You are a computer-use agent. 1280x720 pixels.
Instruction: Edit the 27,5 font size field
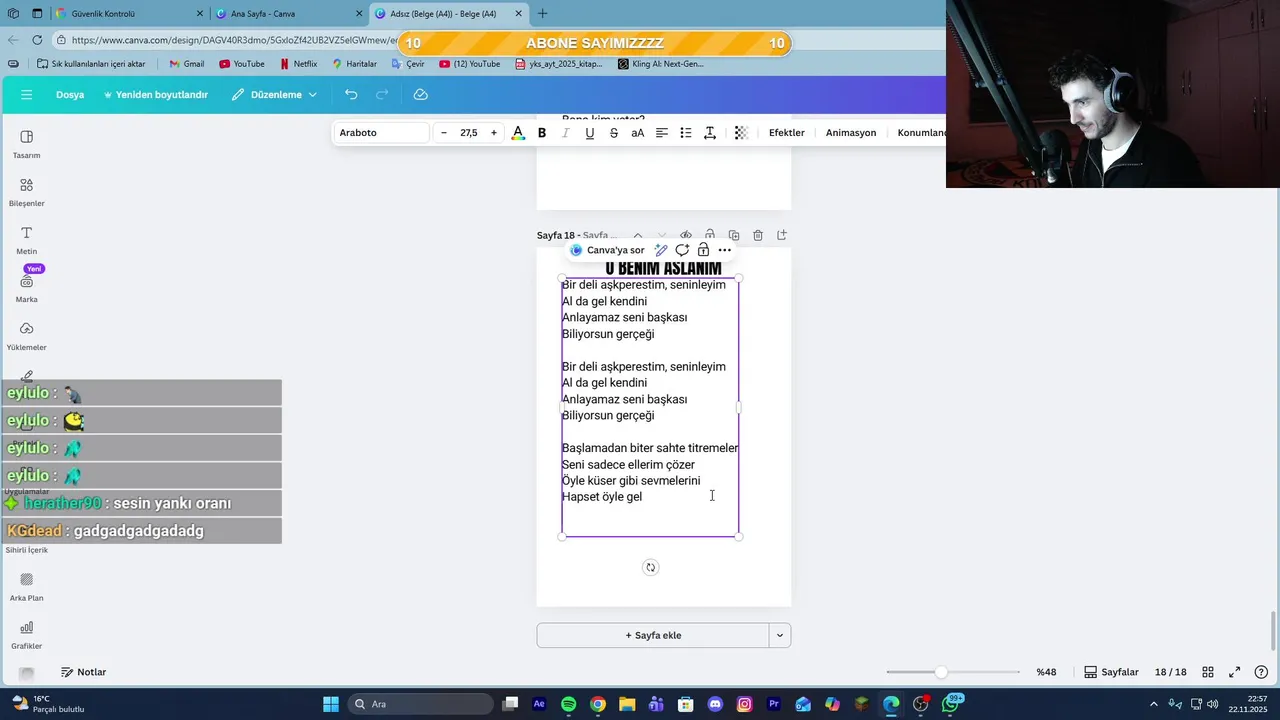click(x=469, y=133)
